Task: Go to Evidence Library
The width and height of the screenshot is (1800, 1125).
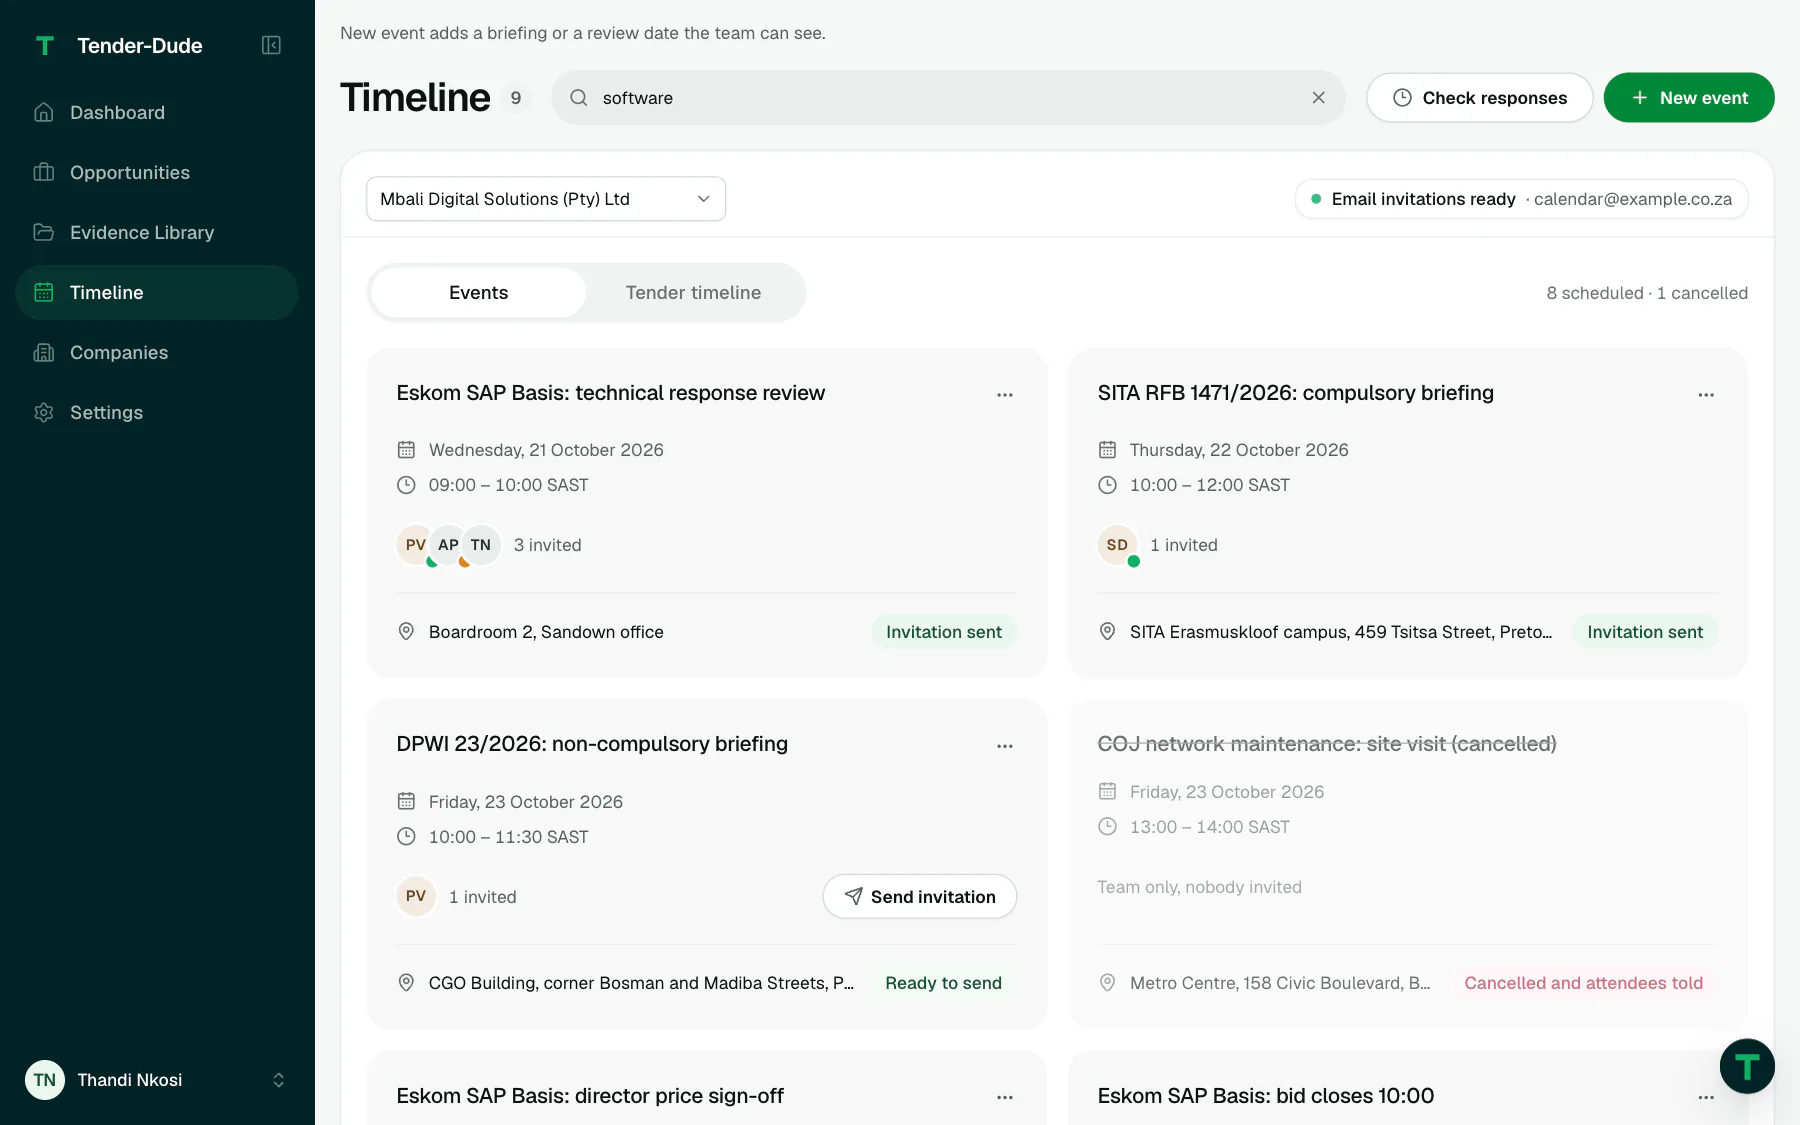Action: [157, 232]
